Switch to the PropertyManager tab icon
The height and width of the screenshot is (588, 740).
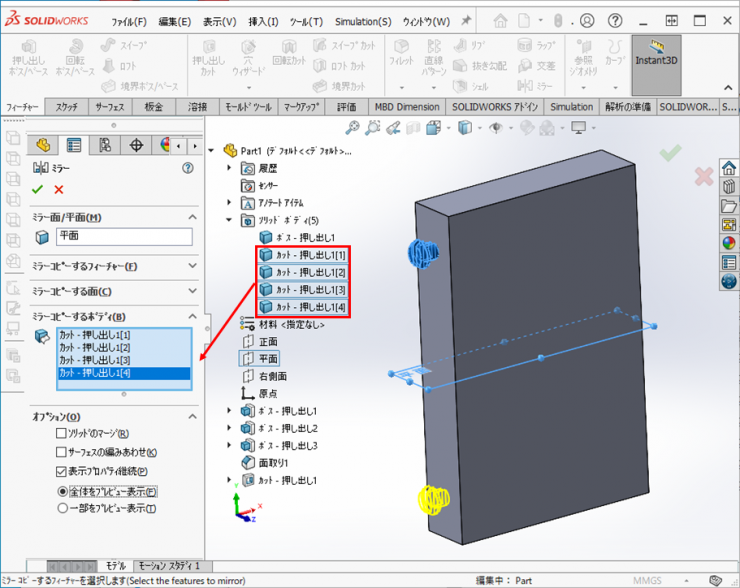(73, 145)
